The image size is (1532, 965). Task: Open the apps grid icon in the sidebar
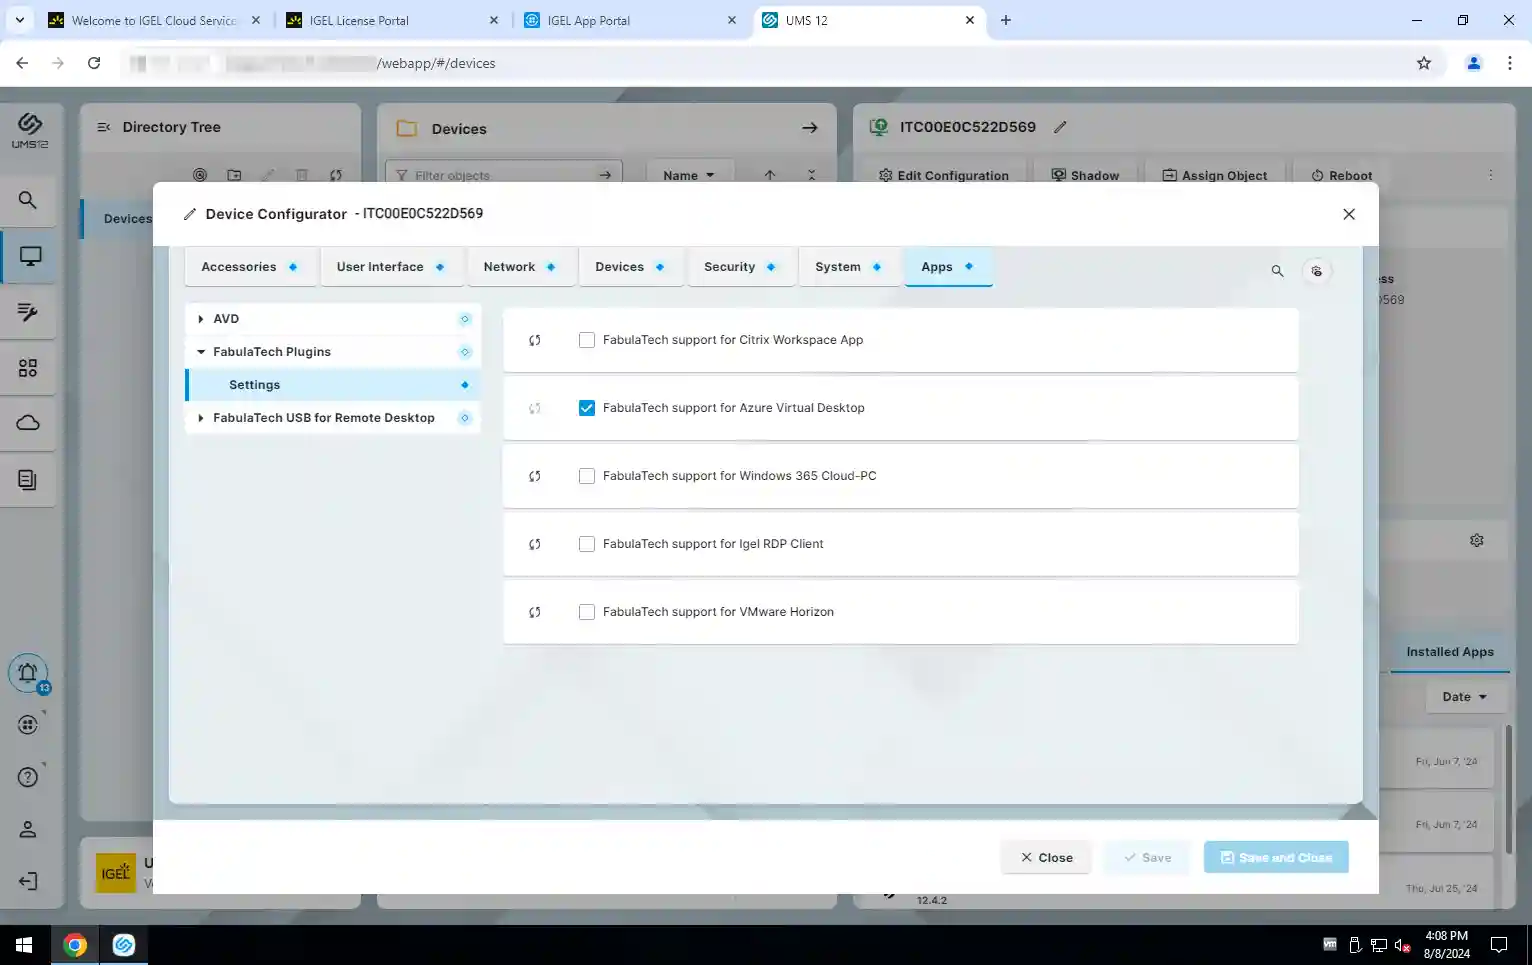[28, 369]
